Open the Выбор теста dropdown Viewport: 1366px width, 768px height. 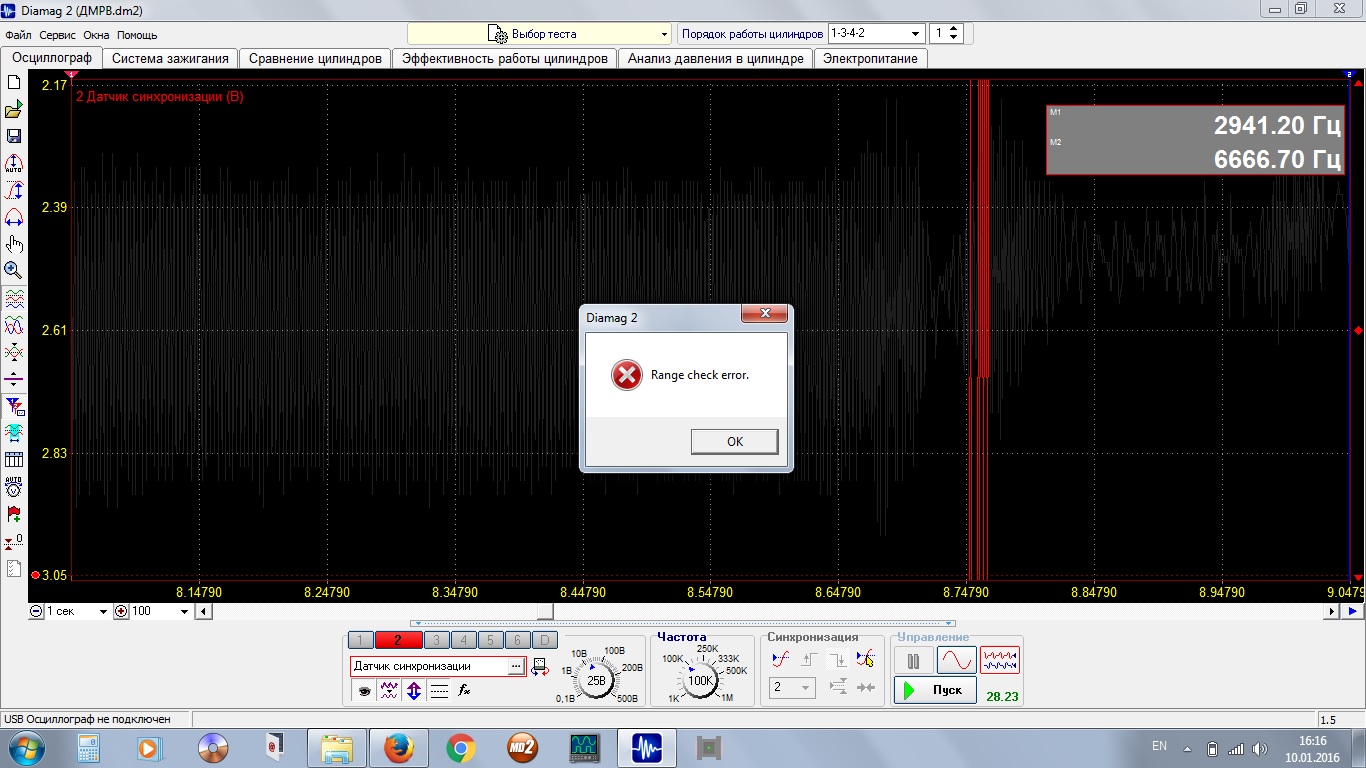tap(540, 34)
